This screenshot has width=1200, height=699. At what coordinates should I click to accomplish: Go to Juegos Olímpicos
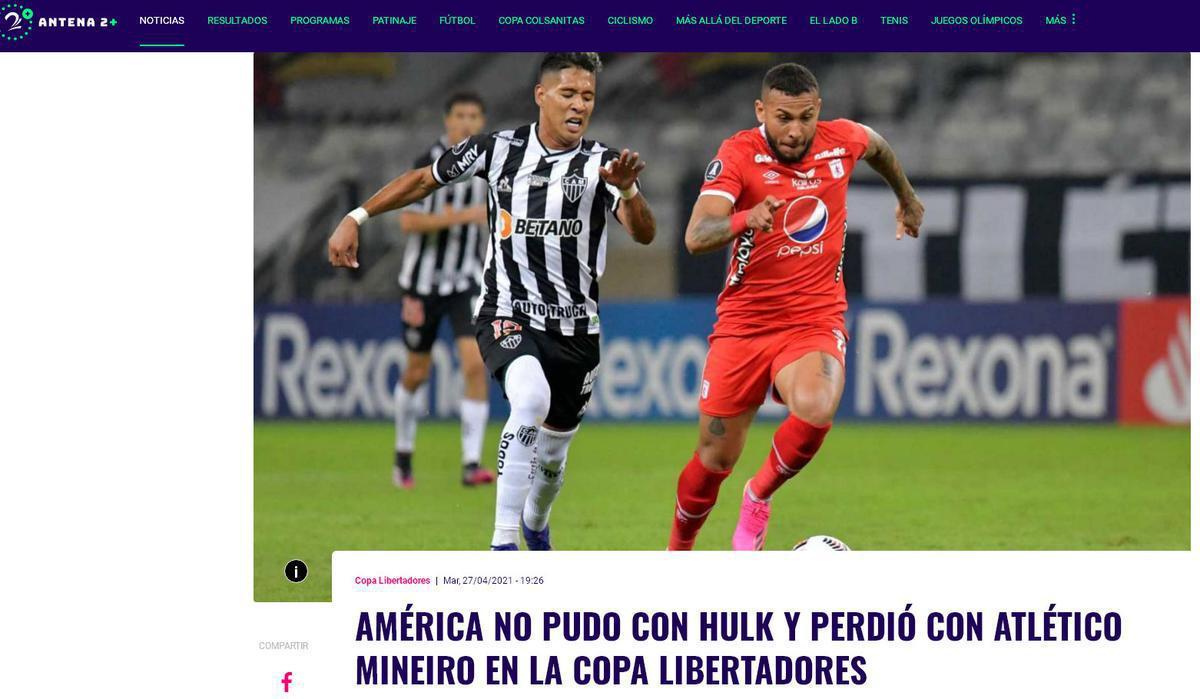click(x=976, y=20)
